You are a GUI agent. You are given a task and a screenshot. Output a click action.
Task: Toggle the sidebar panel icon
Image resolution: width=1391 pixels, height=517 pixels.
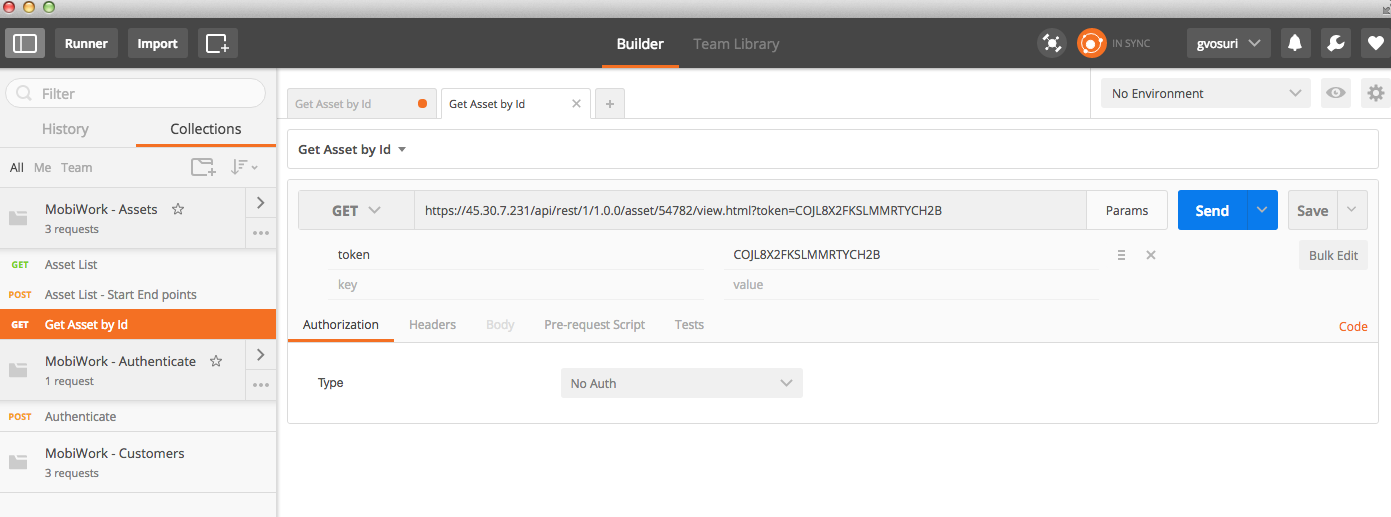25,43
